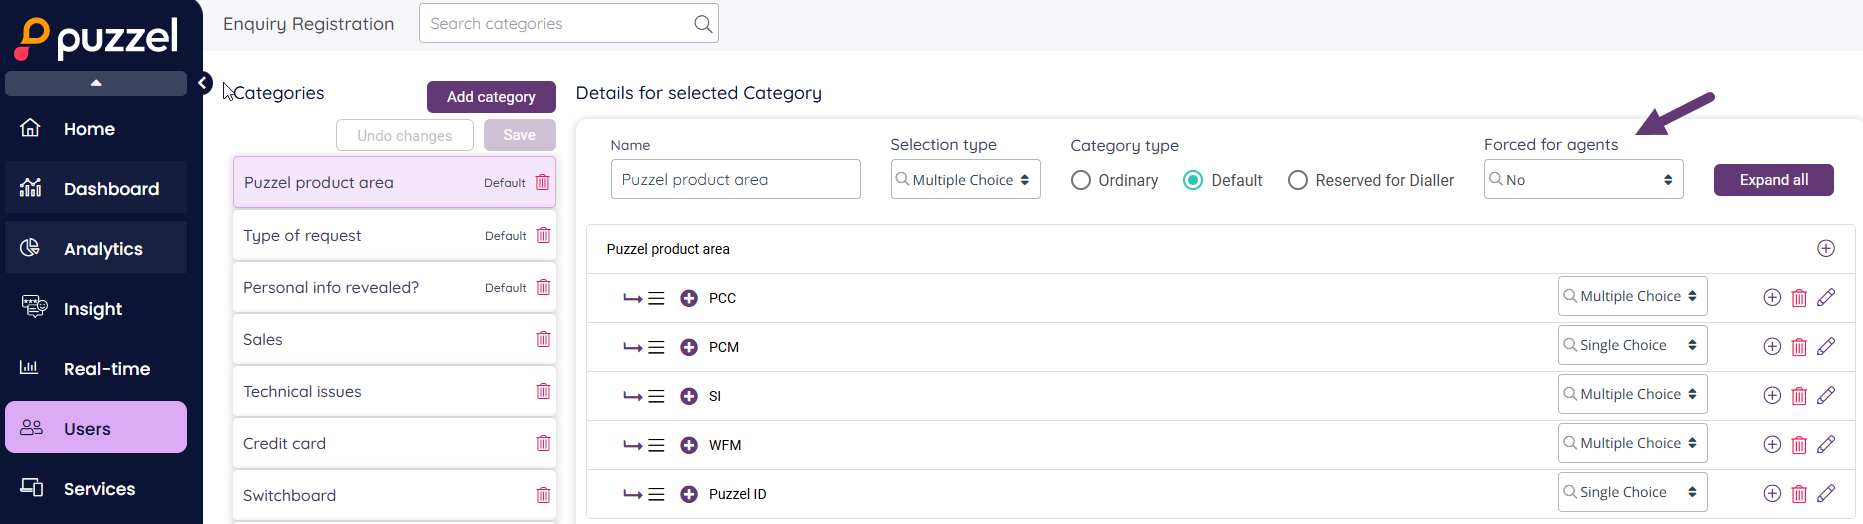This screenshot has width=1863, height=524.
Task: Click the pencil edit icon for PCC
Action: 1825,297
